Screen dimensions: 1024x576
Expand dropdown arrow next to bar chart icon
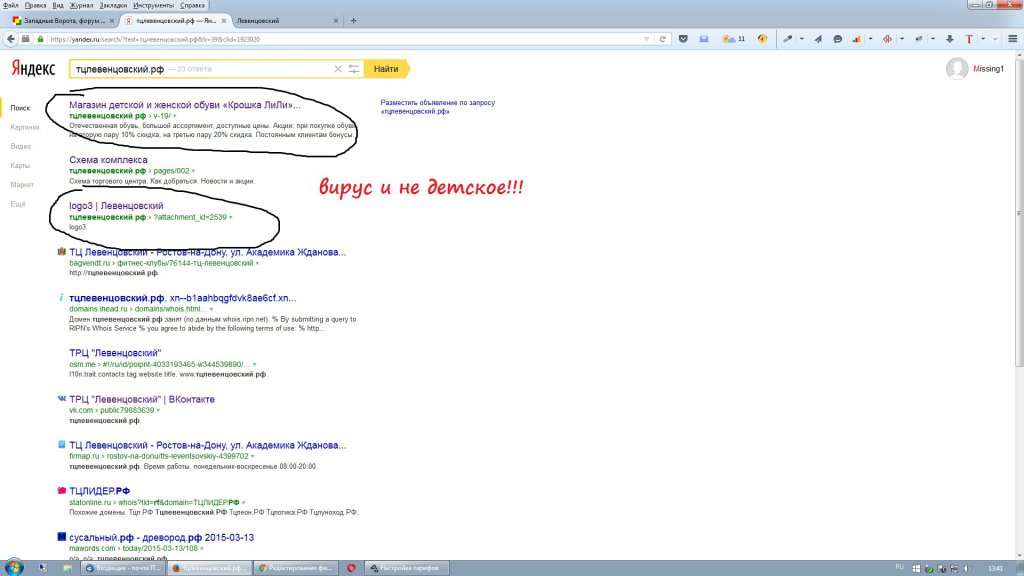tap(870, 39)
